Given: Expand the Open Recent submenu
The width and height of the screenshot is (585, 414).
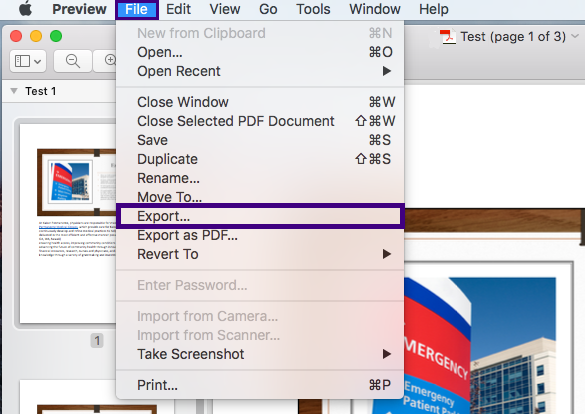Looking at the screenshot, I should click(x=260, y=71).
